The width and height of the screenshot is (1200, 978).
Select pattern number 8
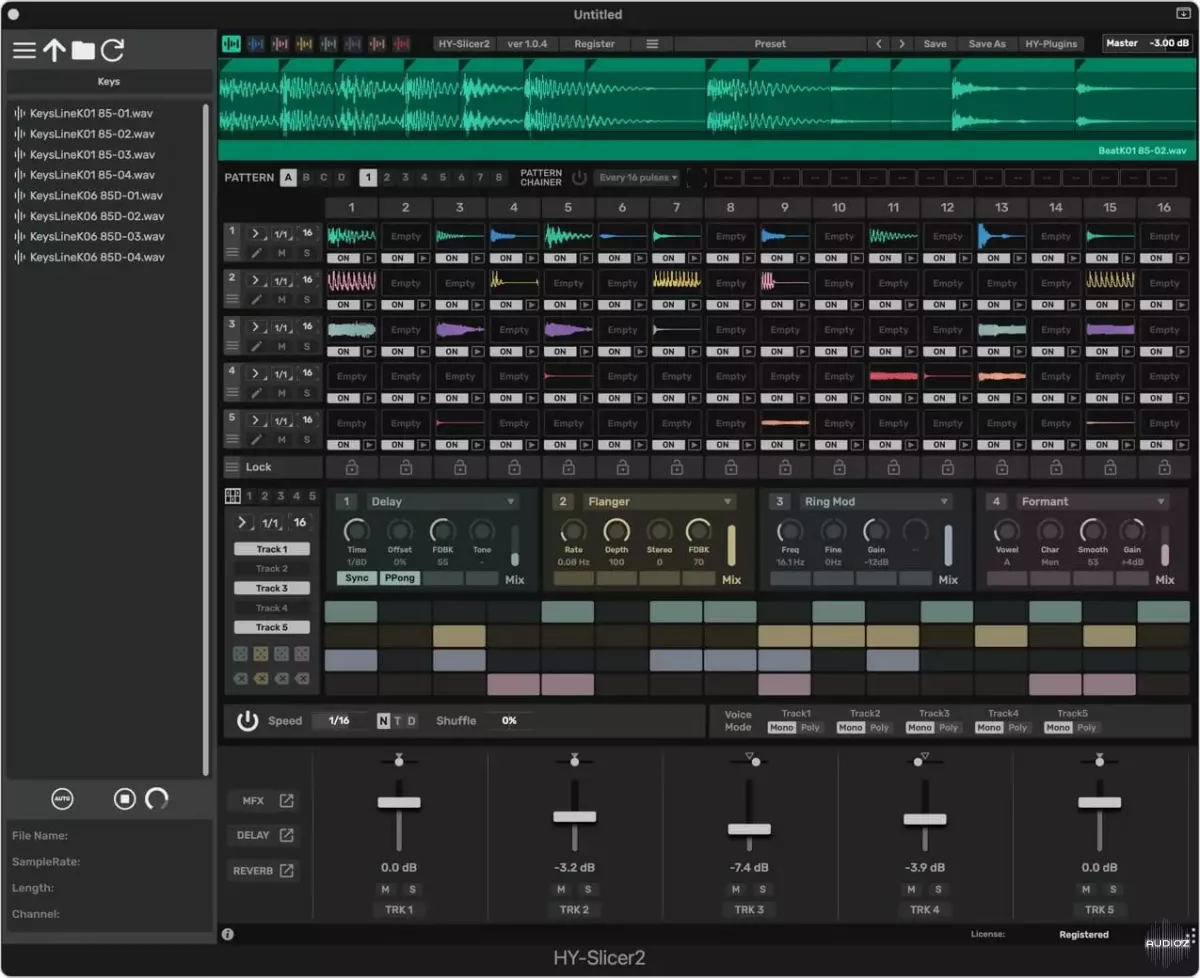coord(498,178)
